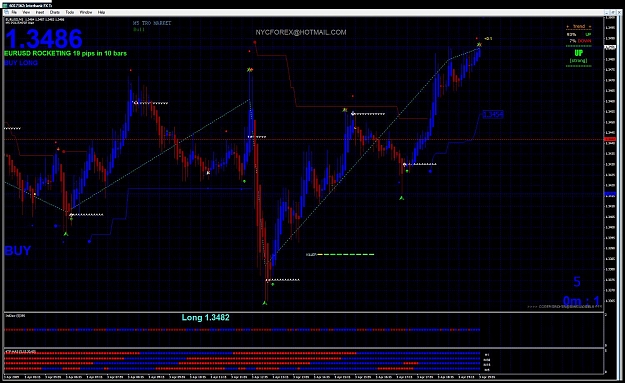625x383 pixels.
Task: Open the Help menu
Action: [101, 12]
